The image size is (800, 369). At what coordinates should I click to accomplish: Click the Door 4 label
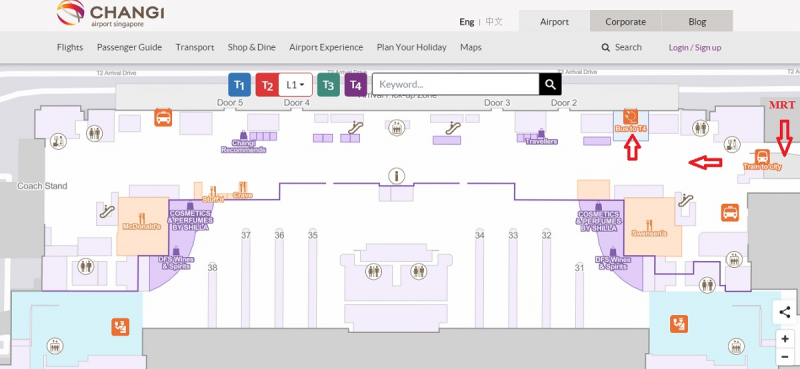297,103
